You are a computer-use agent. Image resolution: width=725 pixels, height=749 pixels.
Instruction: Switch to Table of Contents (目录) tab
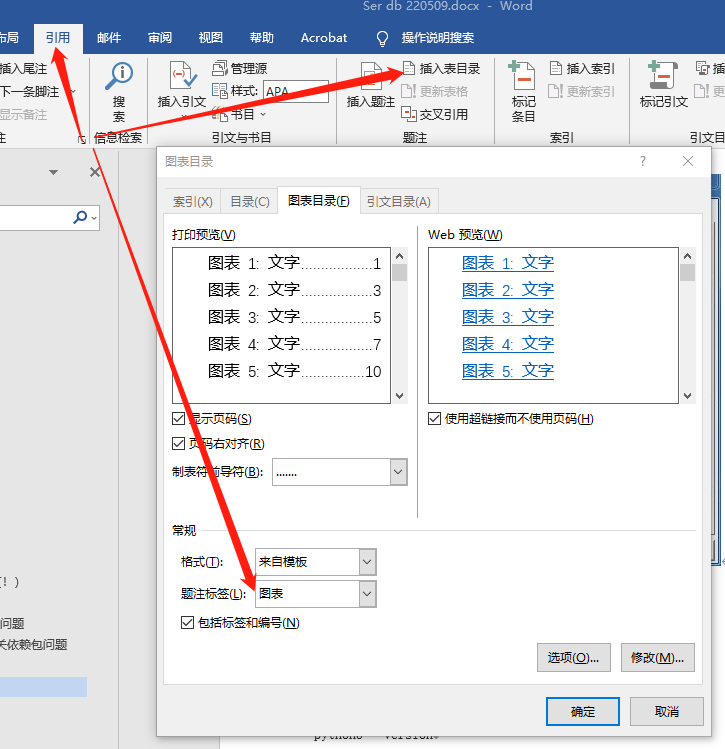pyautogui.click(x=250, y=202)
